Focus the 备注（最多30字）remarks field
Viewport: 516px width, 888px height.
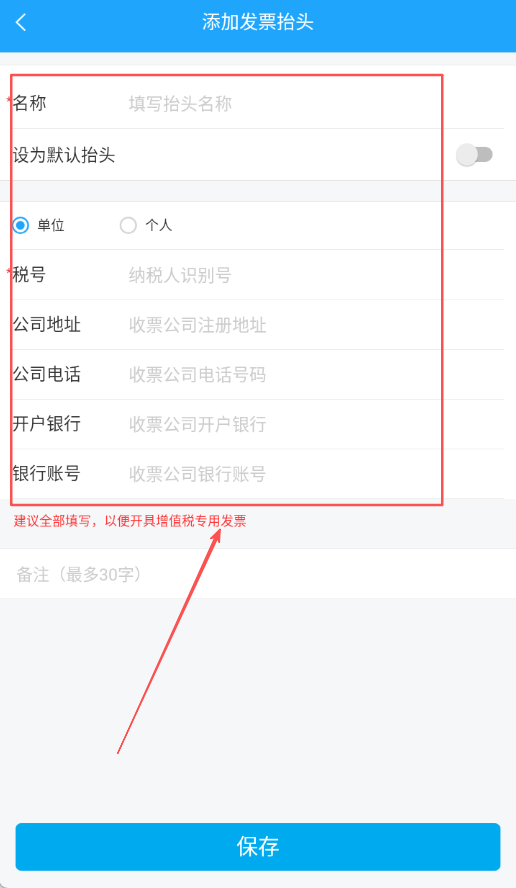[258, 574]
